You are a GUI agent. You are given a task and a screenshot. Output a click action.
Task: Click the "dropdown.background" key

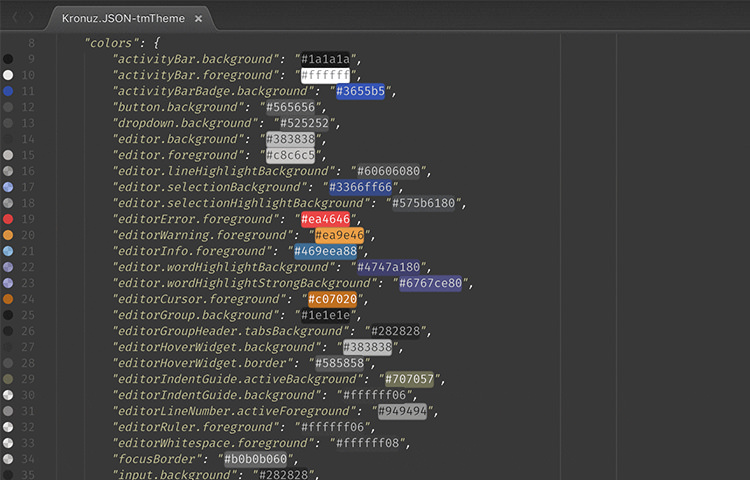(x=185, y=123)
